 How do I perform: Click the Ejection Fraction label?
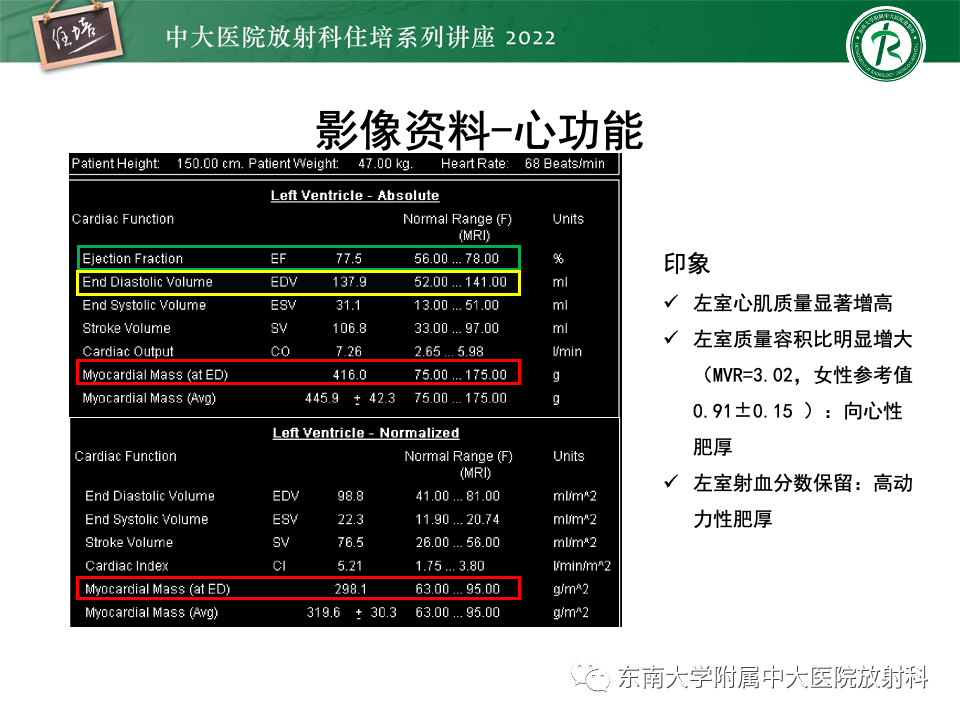coord(132,258)
